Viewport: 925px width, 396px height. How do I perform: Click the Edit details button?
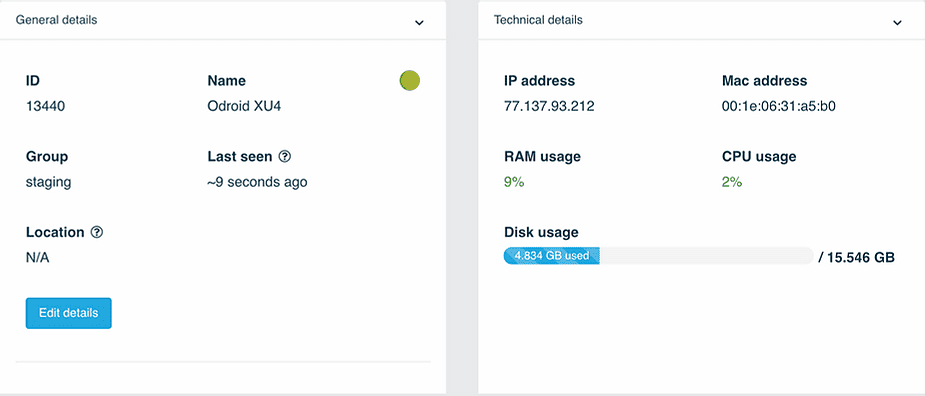[x=68, y=313]
